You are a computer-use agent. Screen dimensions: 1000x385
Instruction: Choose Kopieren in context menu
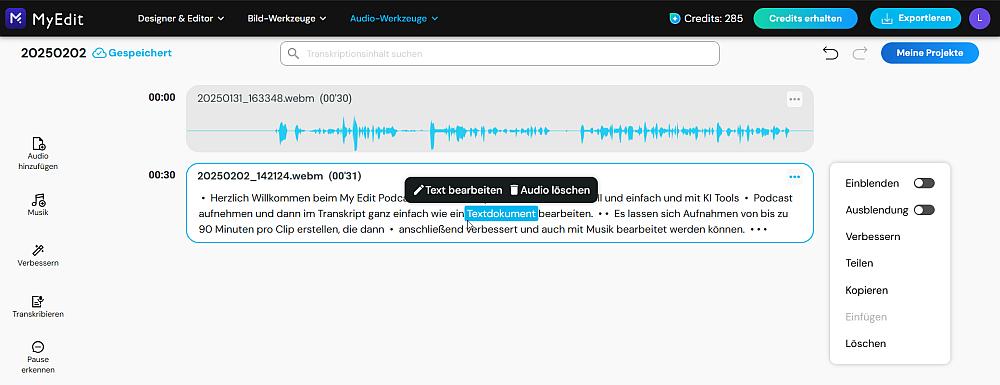coord(867,290)
